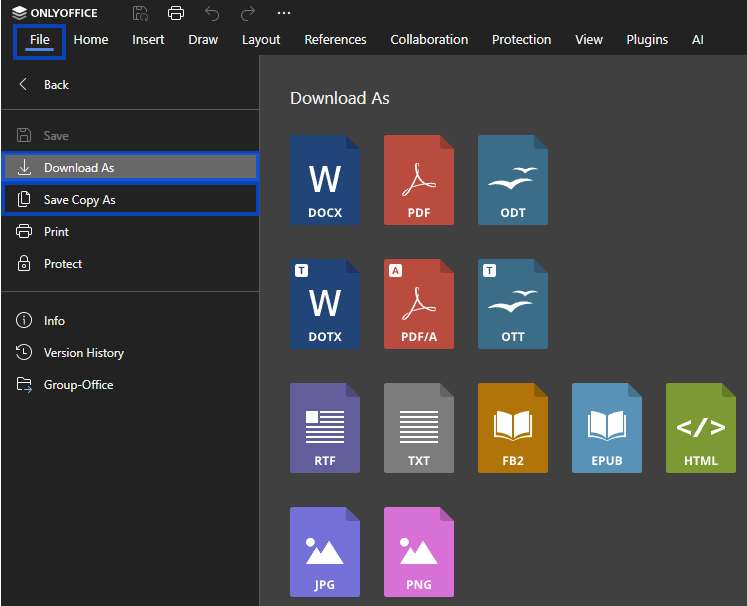Select the DOTX template format
The width and height of the screenshot is (747, 606).
(x=325, y=304)
